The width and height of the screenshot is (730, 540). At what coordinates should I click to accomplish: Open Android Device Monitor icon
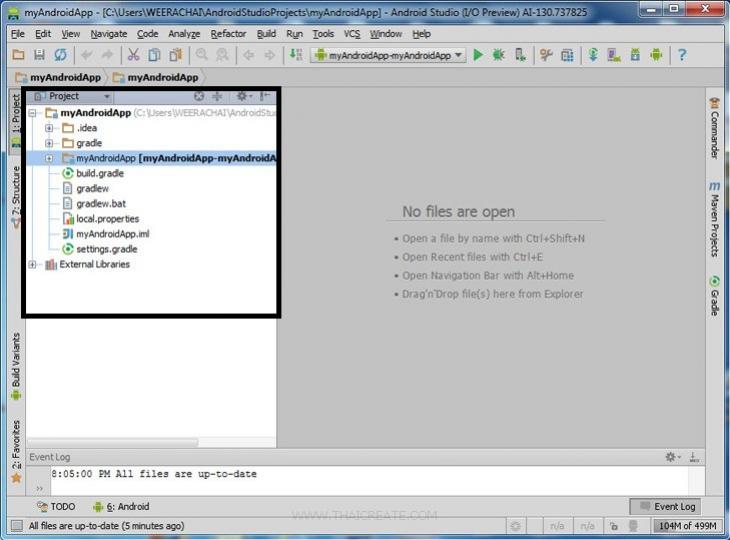click(x=656, y=55)
